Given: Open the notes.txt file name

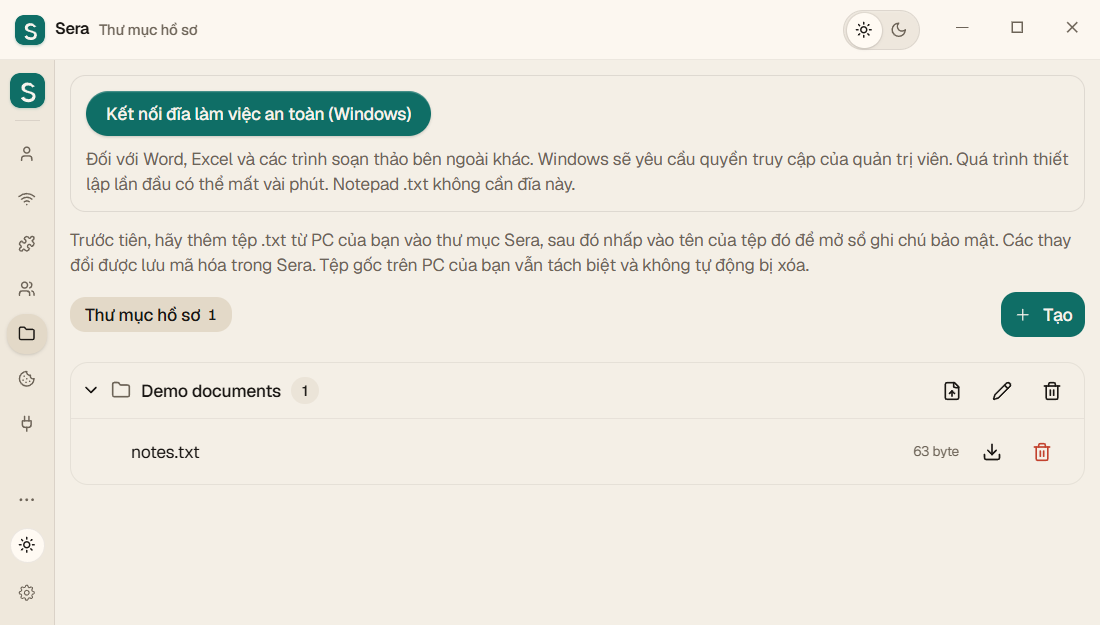Looking at the screenshot, I should click(x=165, y=452).
